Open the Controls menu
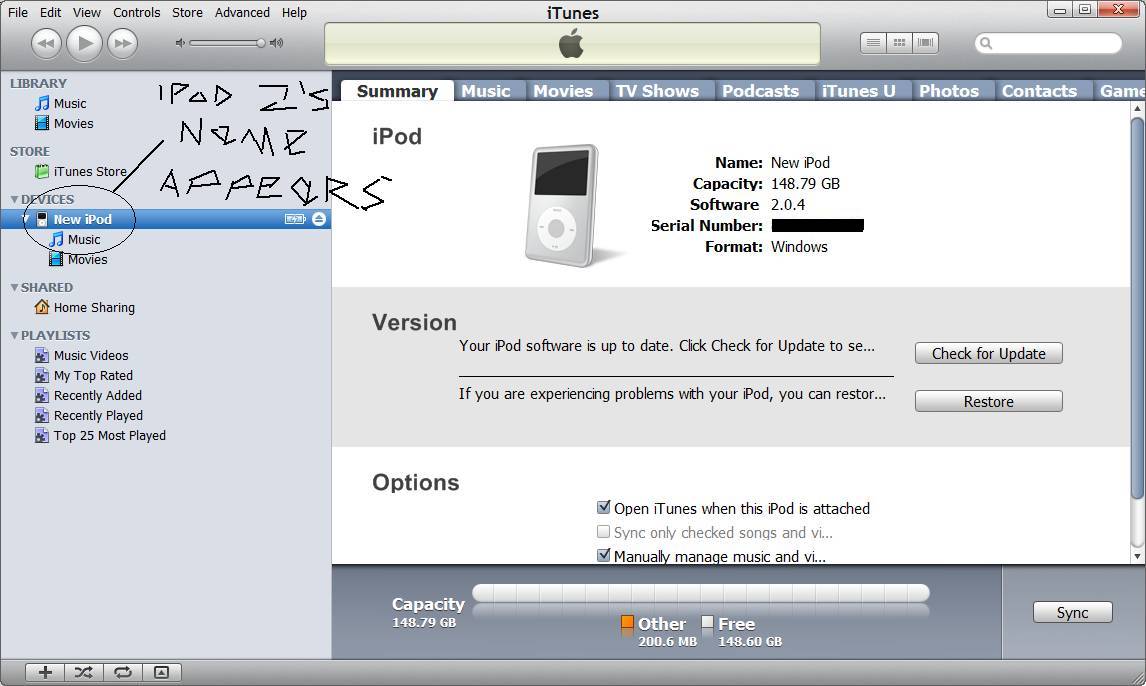This screenshot has height=686, width=1146. pos(137,12)
